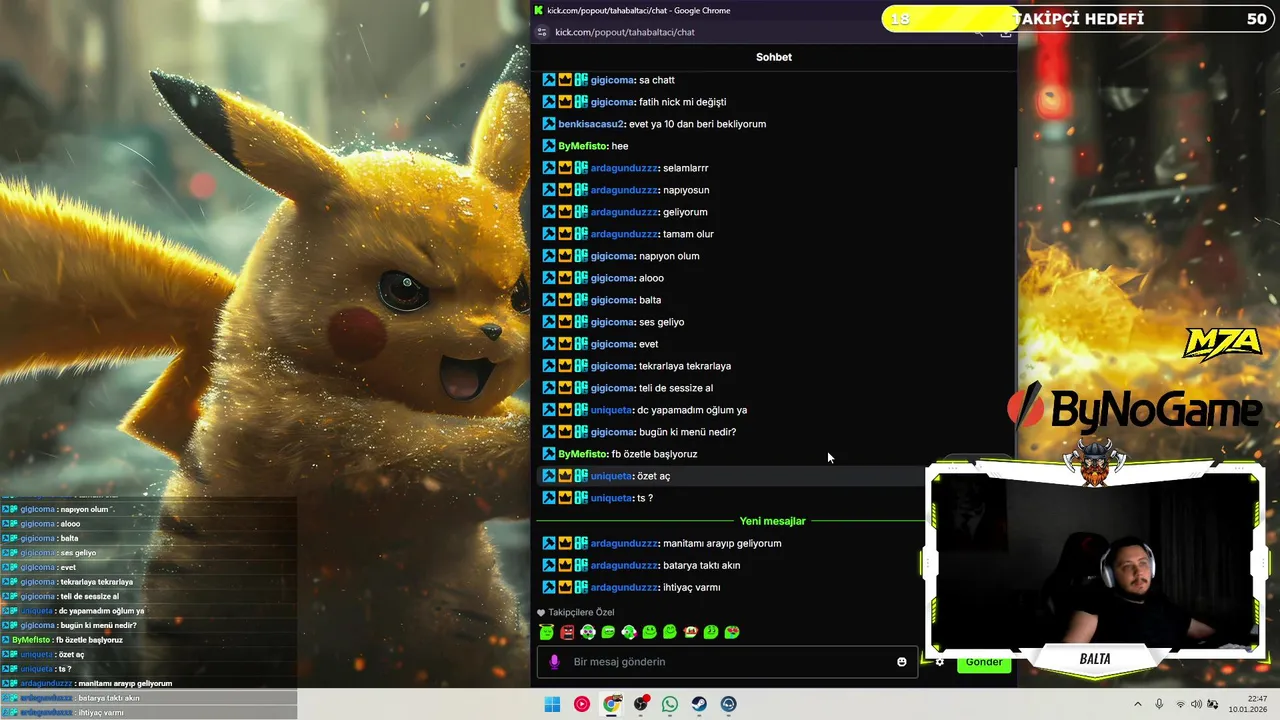Click message text 'evet ya 10 dan beri bekliyorum'

click(697, 124)
